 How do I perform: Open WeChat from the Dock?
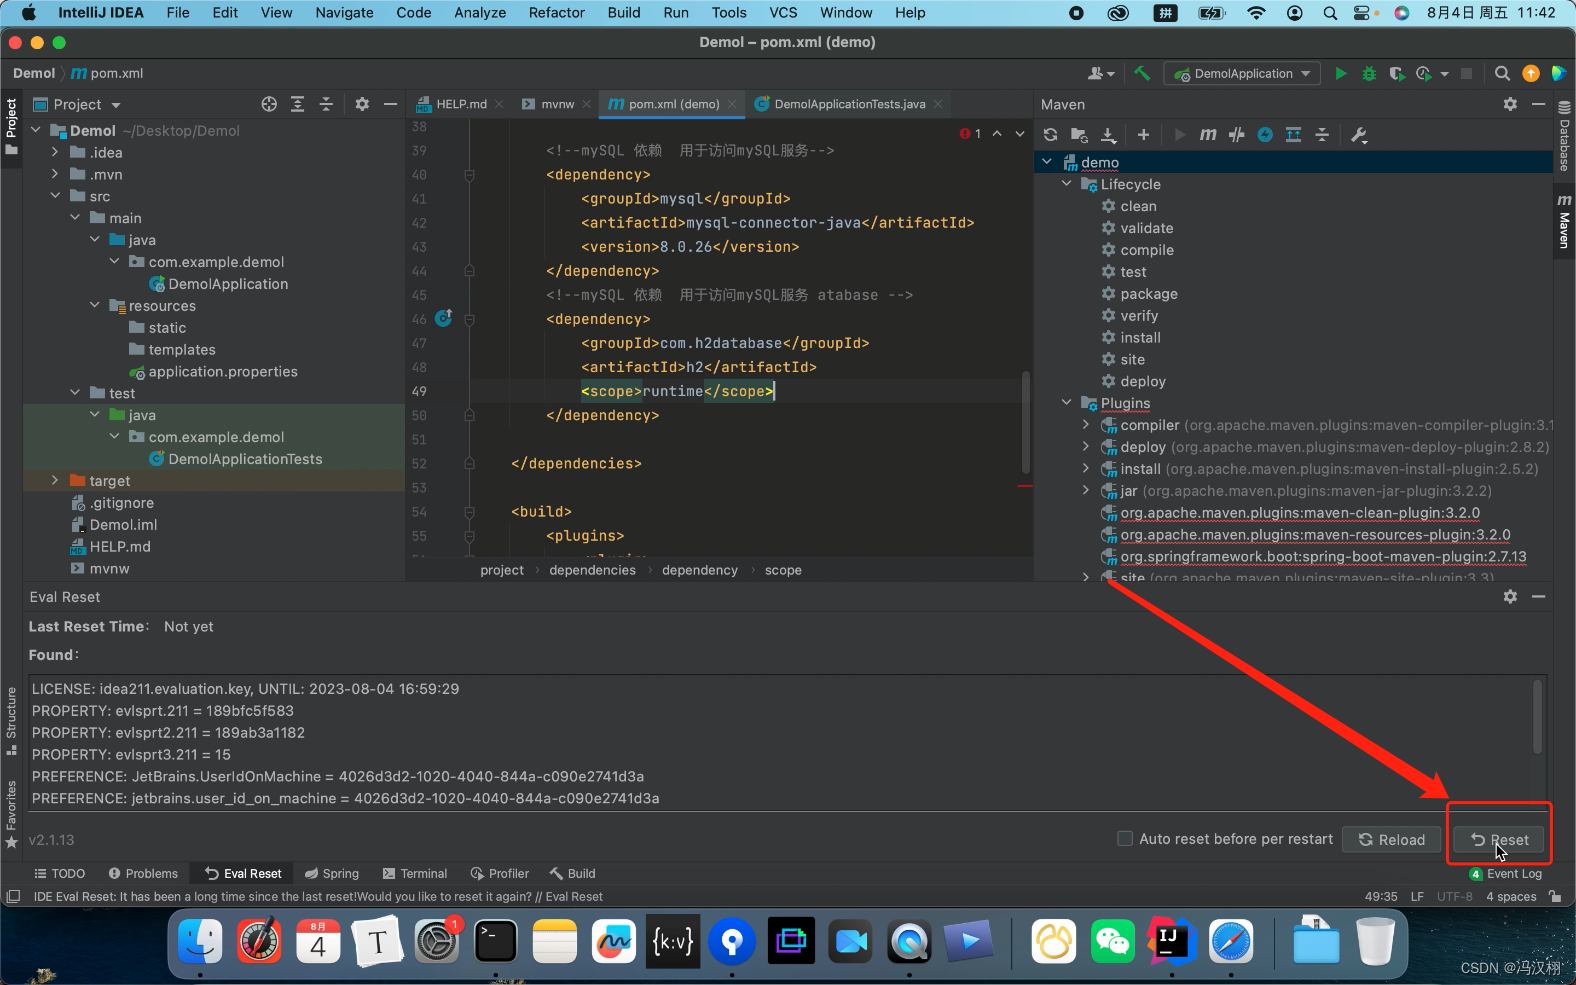1112,941
